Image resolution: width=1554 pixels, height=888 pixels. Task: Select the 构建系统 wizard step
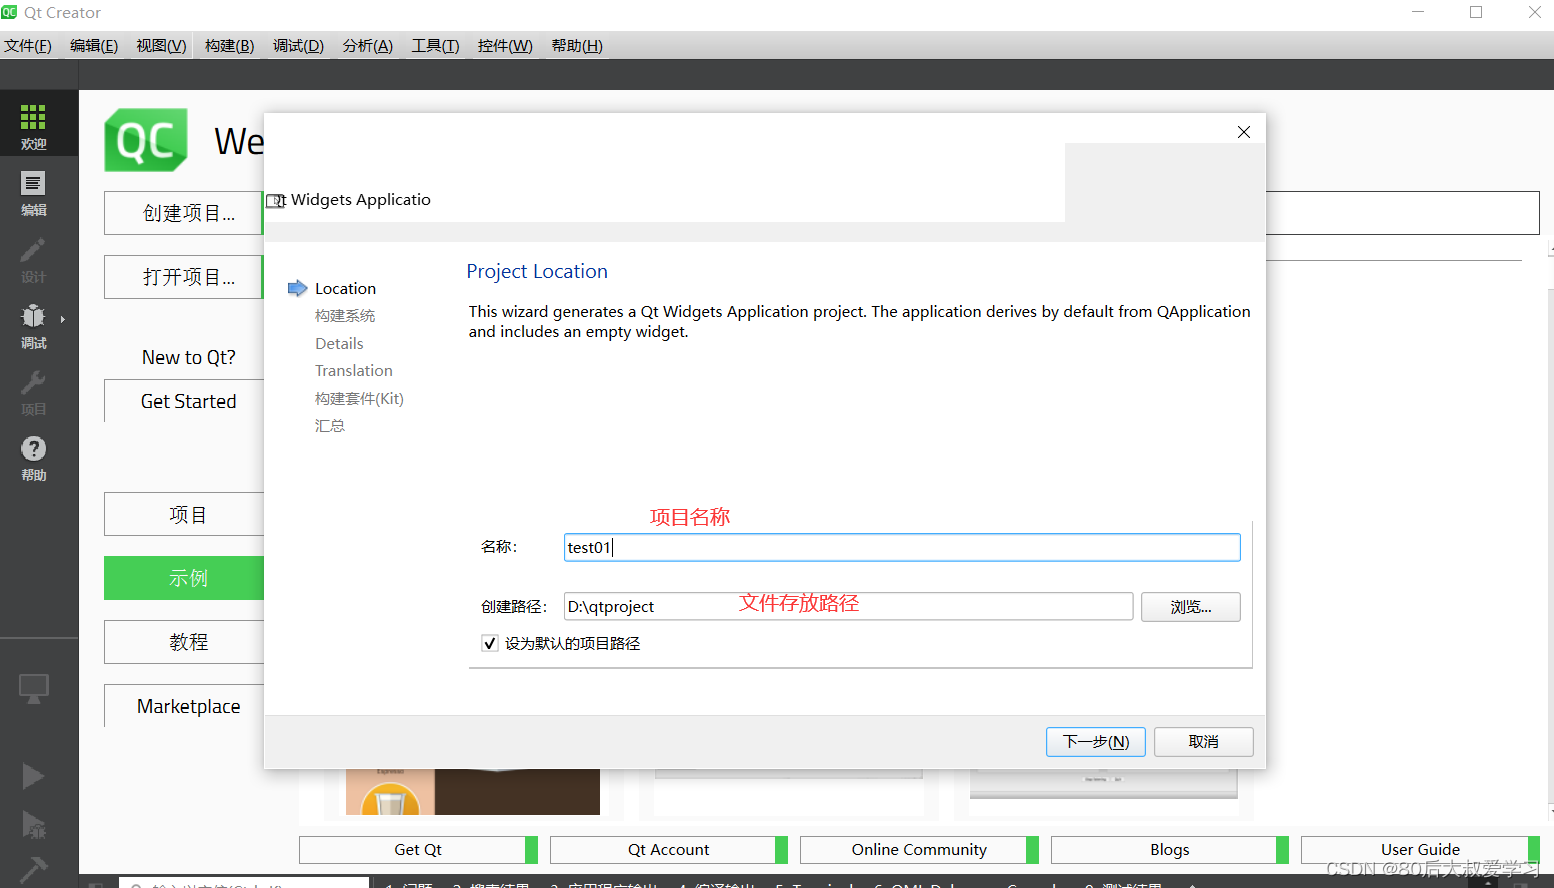345,316
